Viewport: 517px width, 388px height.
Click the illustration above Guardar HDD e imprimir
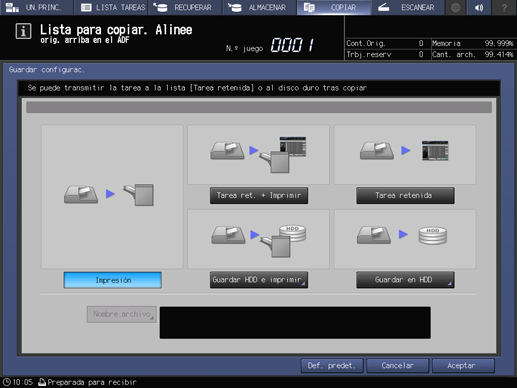click(258, 239)
